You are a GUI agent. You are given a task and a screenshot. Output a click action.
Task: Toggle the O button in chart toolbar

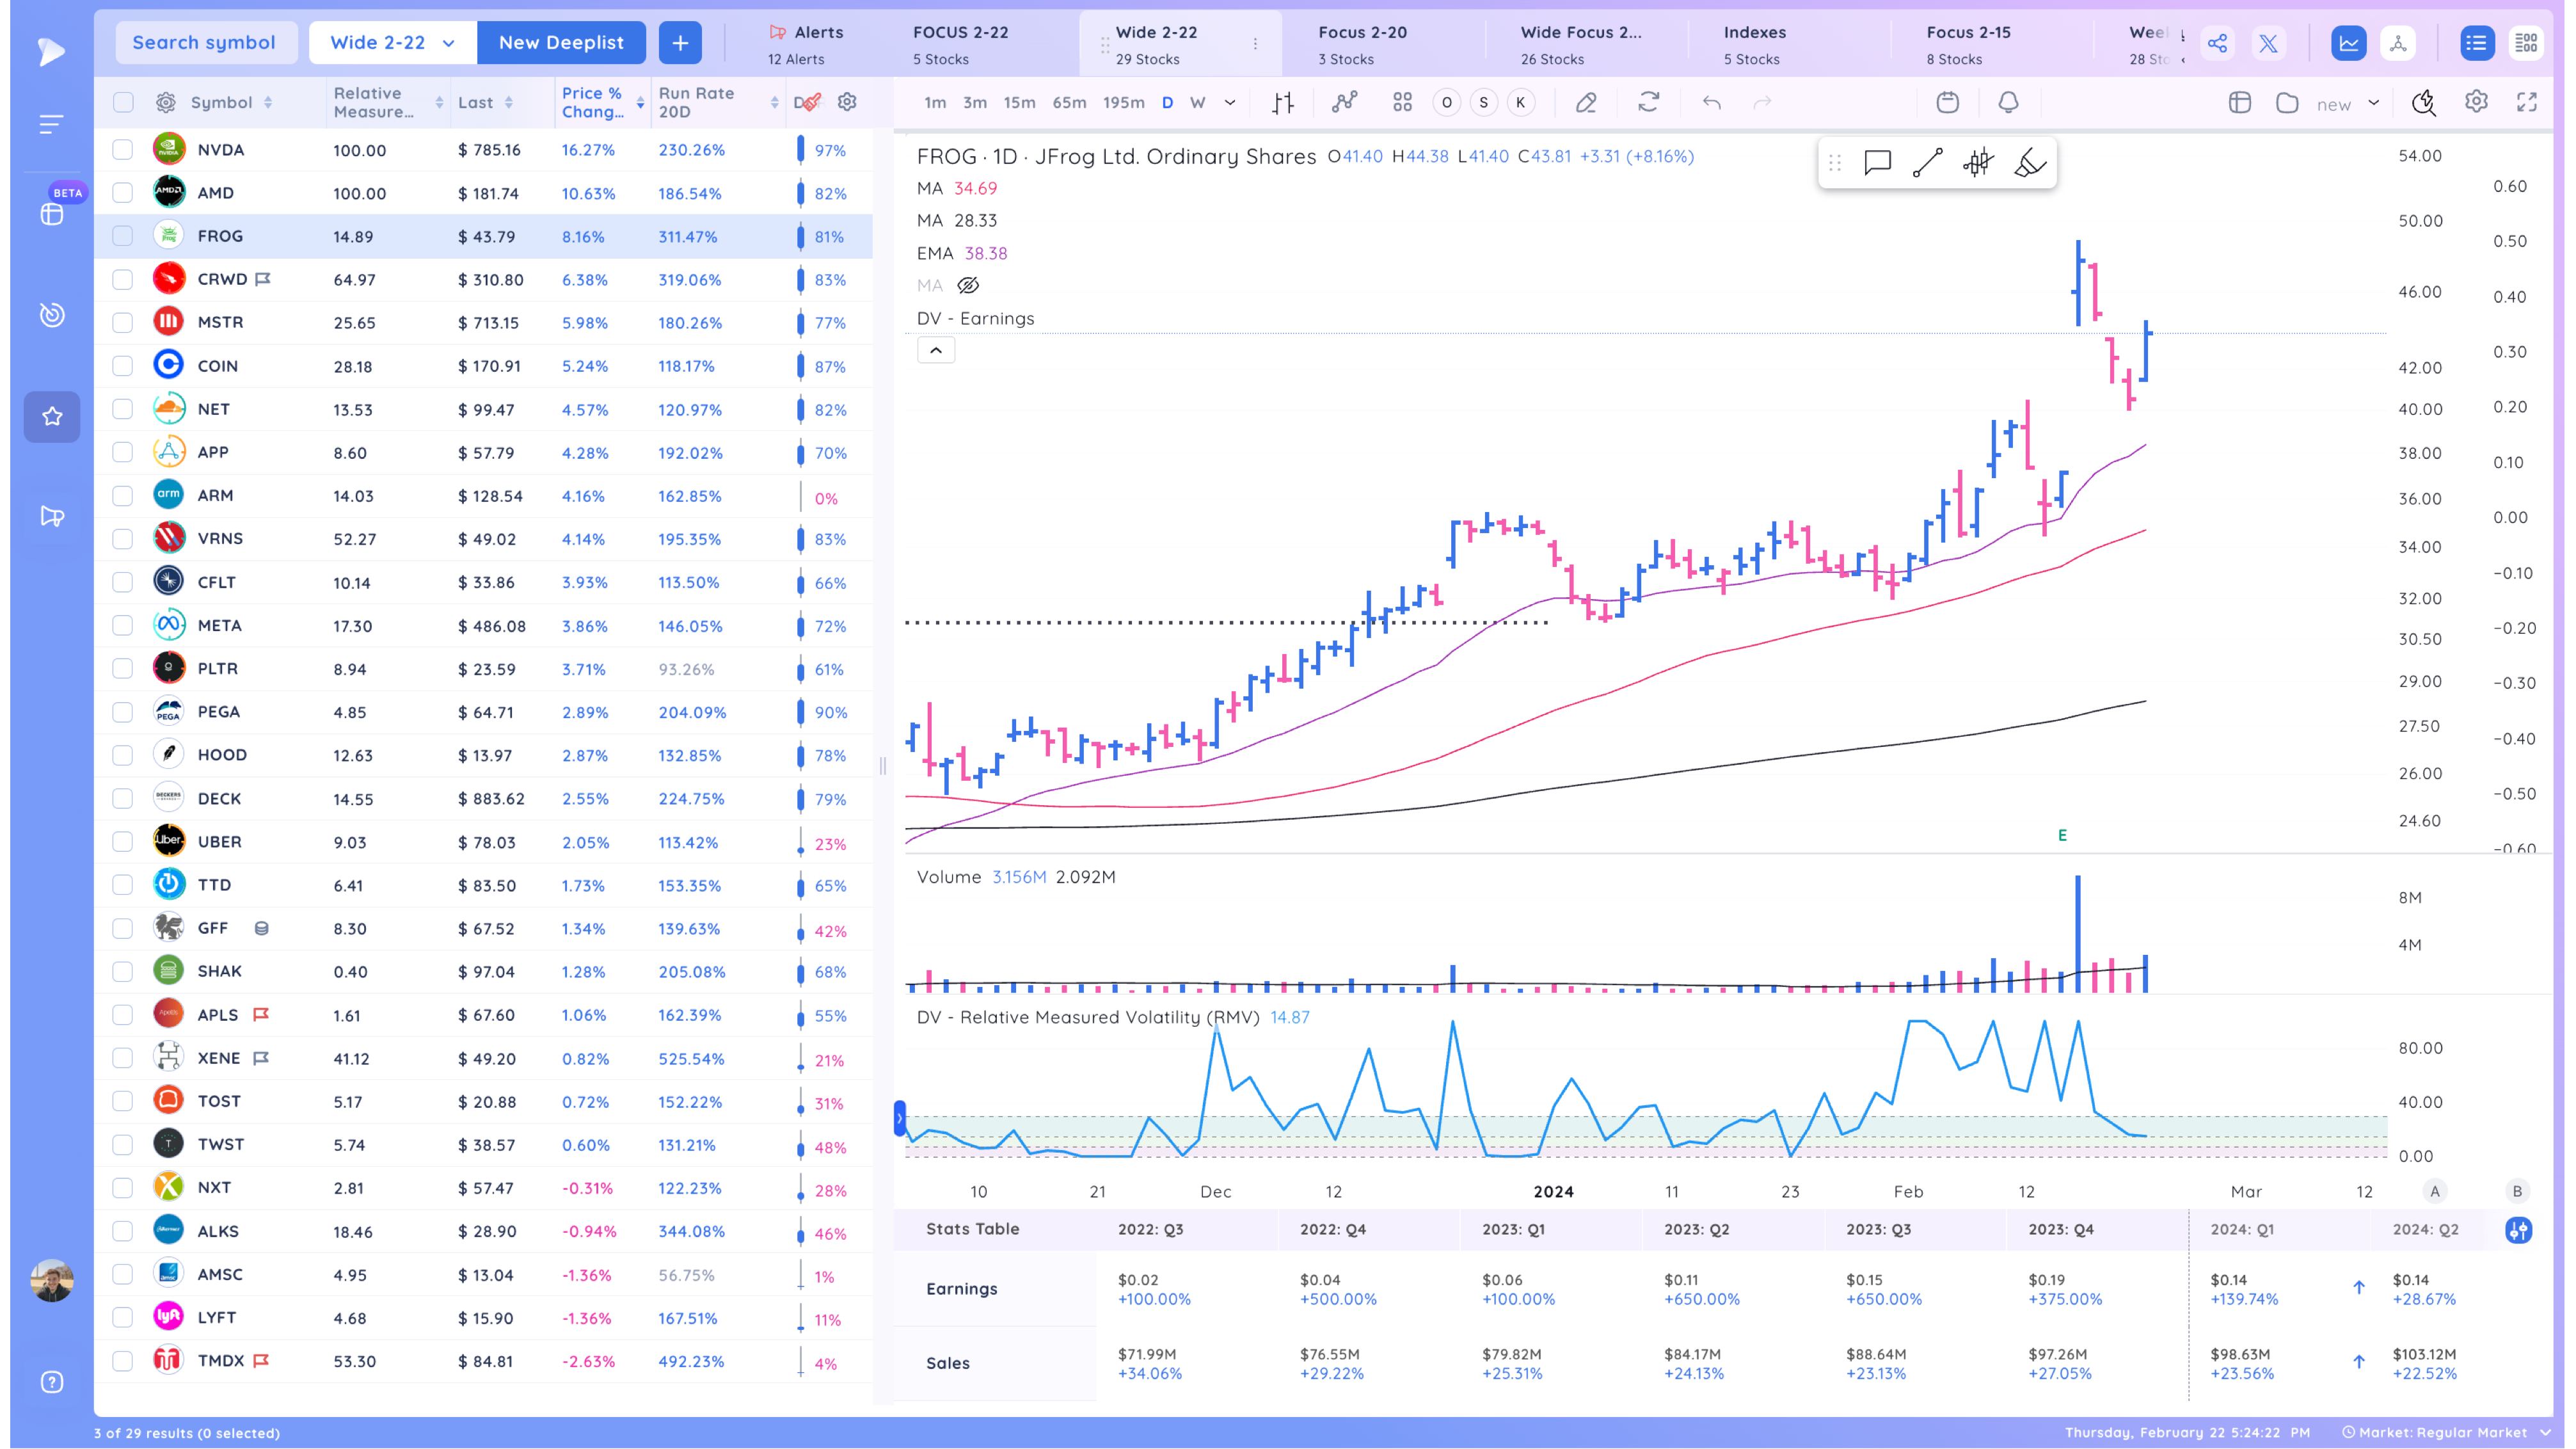(1446, 102)
